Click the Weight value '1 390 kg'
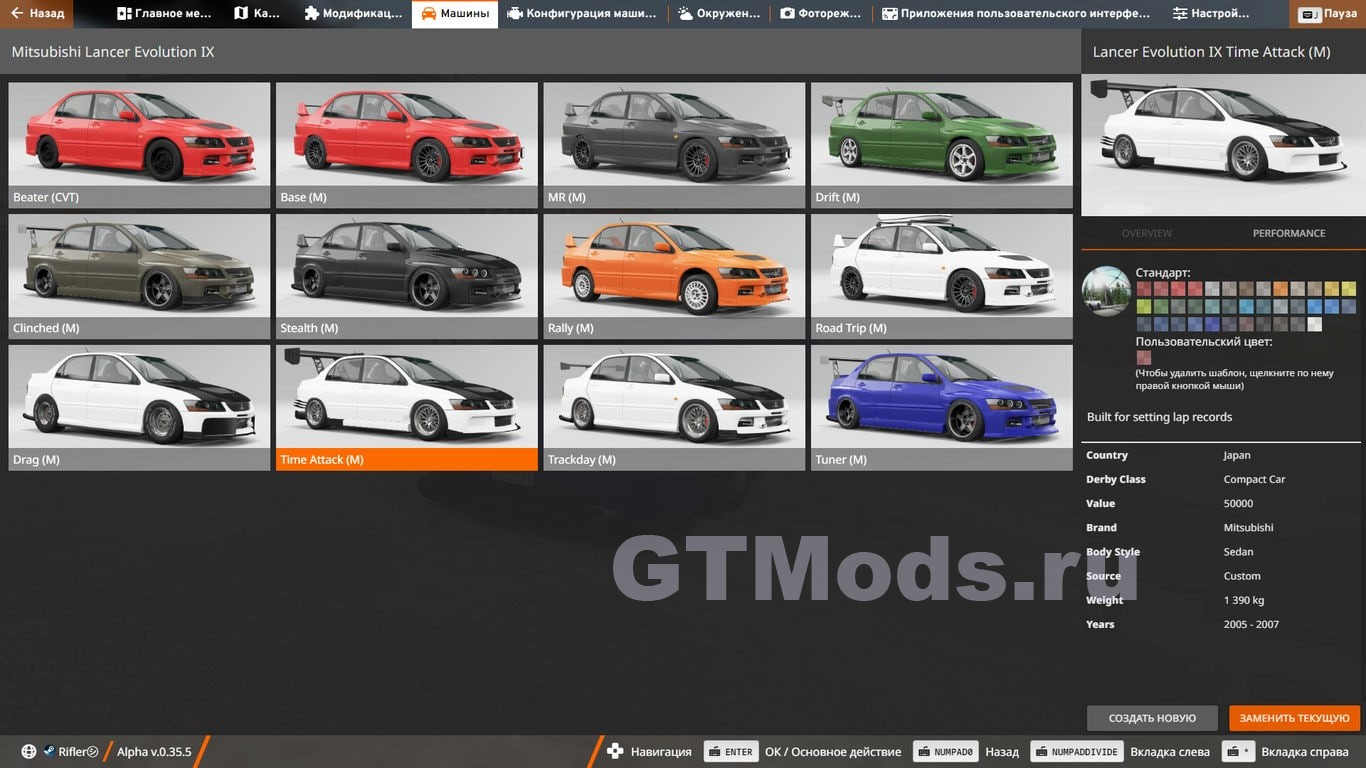 pyautogui.click(x=1244, y=600)
